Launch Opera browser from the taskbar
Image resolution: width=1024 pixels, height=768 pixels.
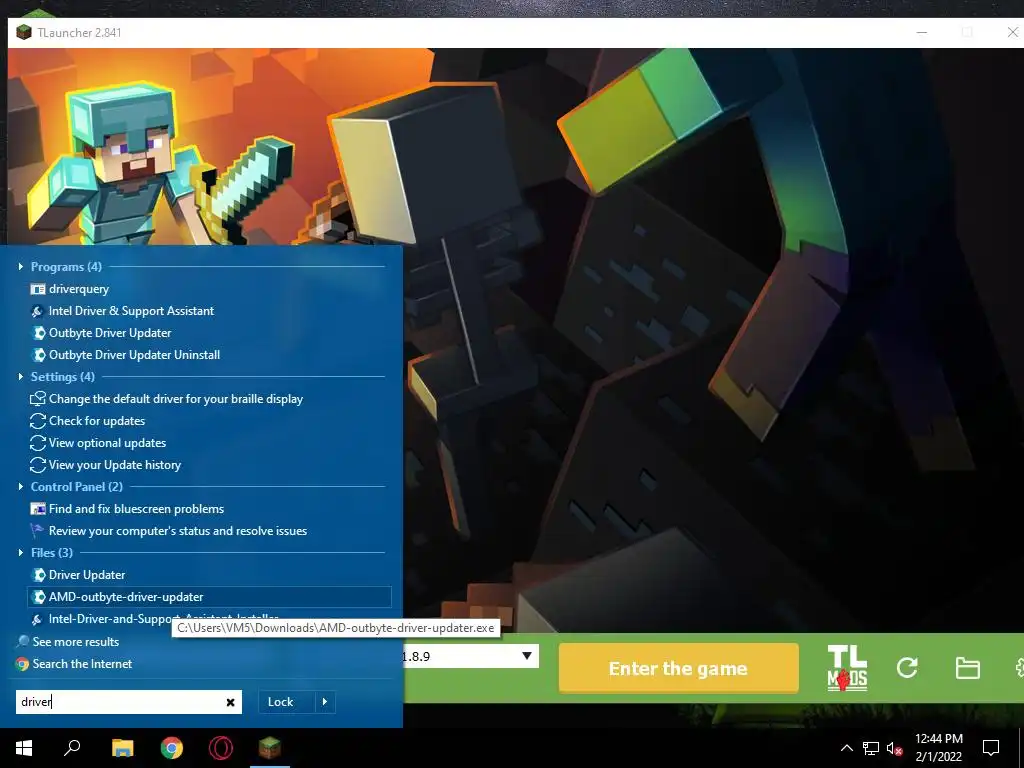tap(221, 748)
